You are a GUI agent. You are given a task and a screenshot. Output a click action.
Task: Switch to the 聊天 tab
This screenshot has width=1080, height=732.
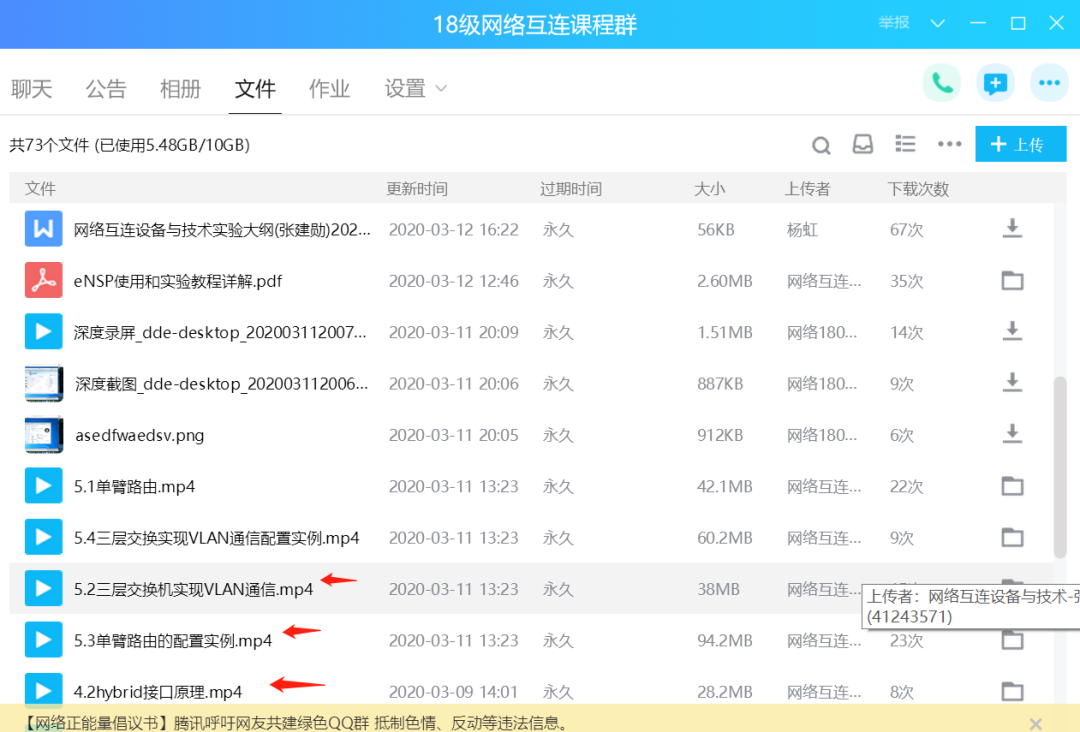[x=31, y=89]
